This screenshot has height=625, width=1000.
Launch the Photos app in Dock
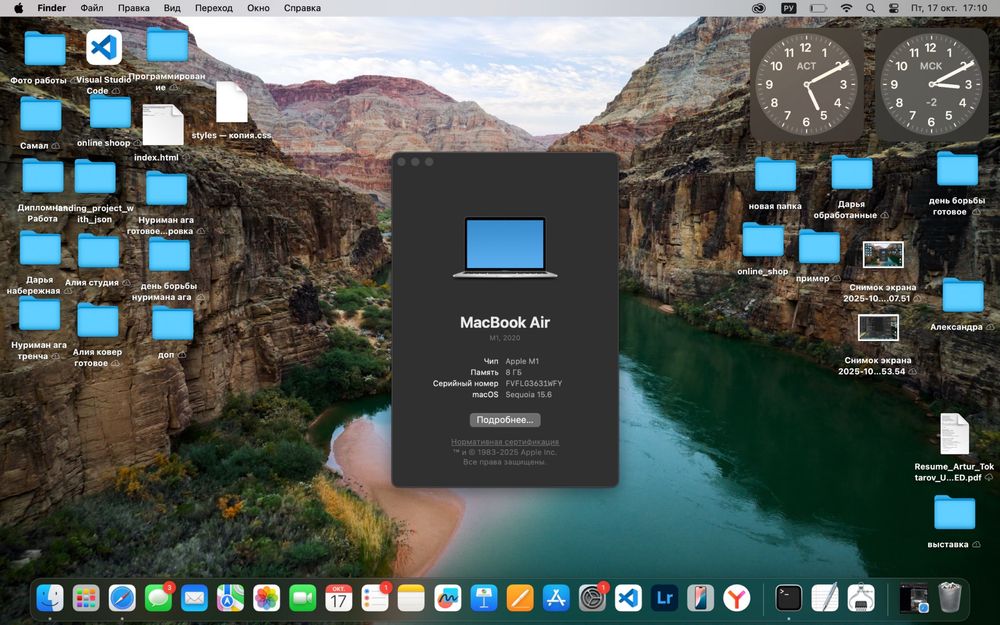pyautogui.click(x=267, y=598)
